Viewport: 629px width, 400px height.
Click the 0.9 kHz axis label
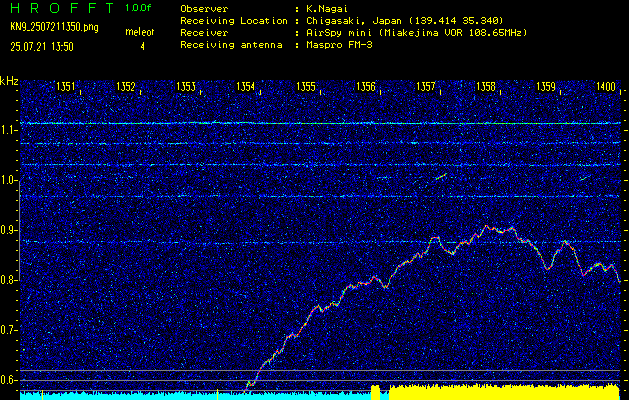(x=8, y=230)
